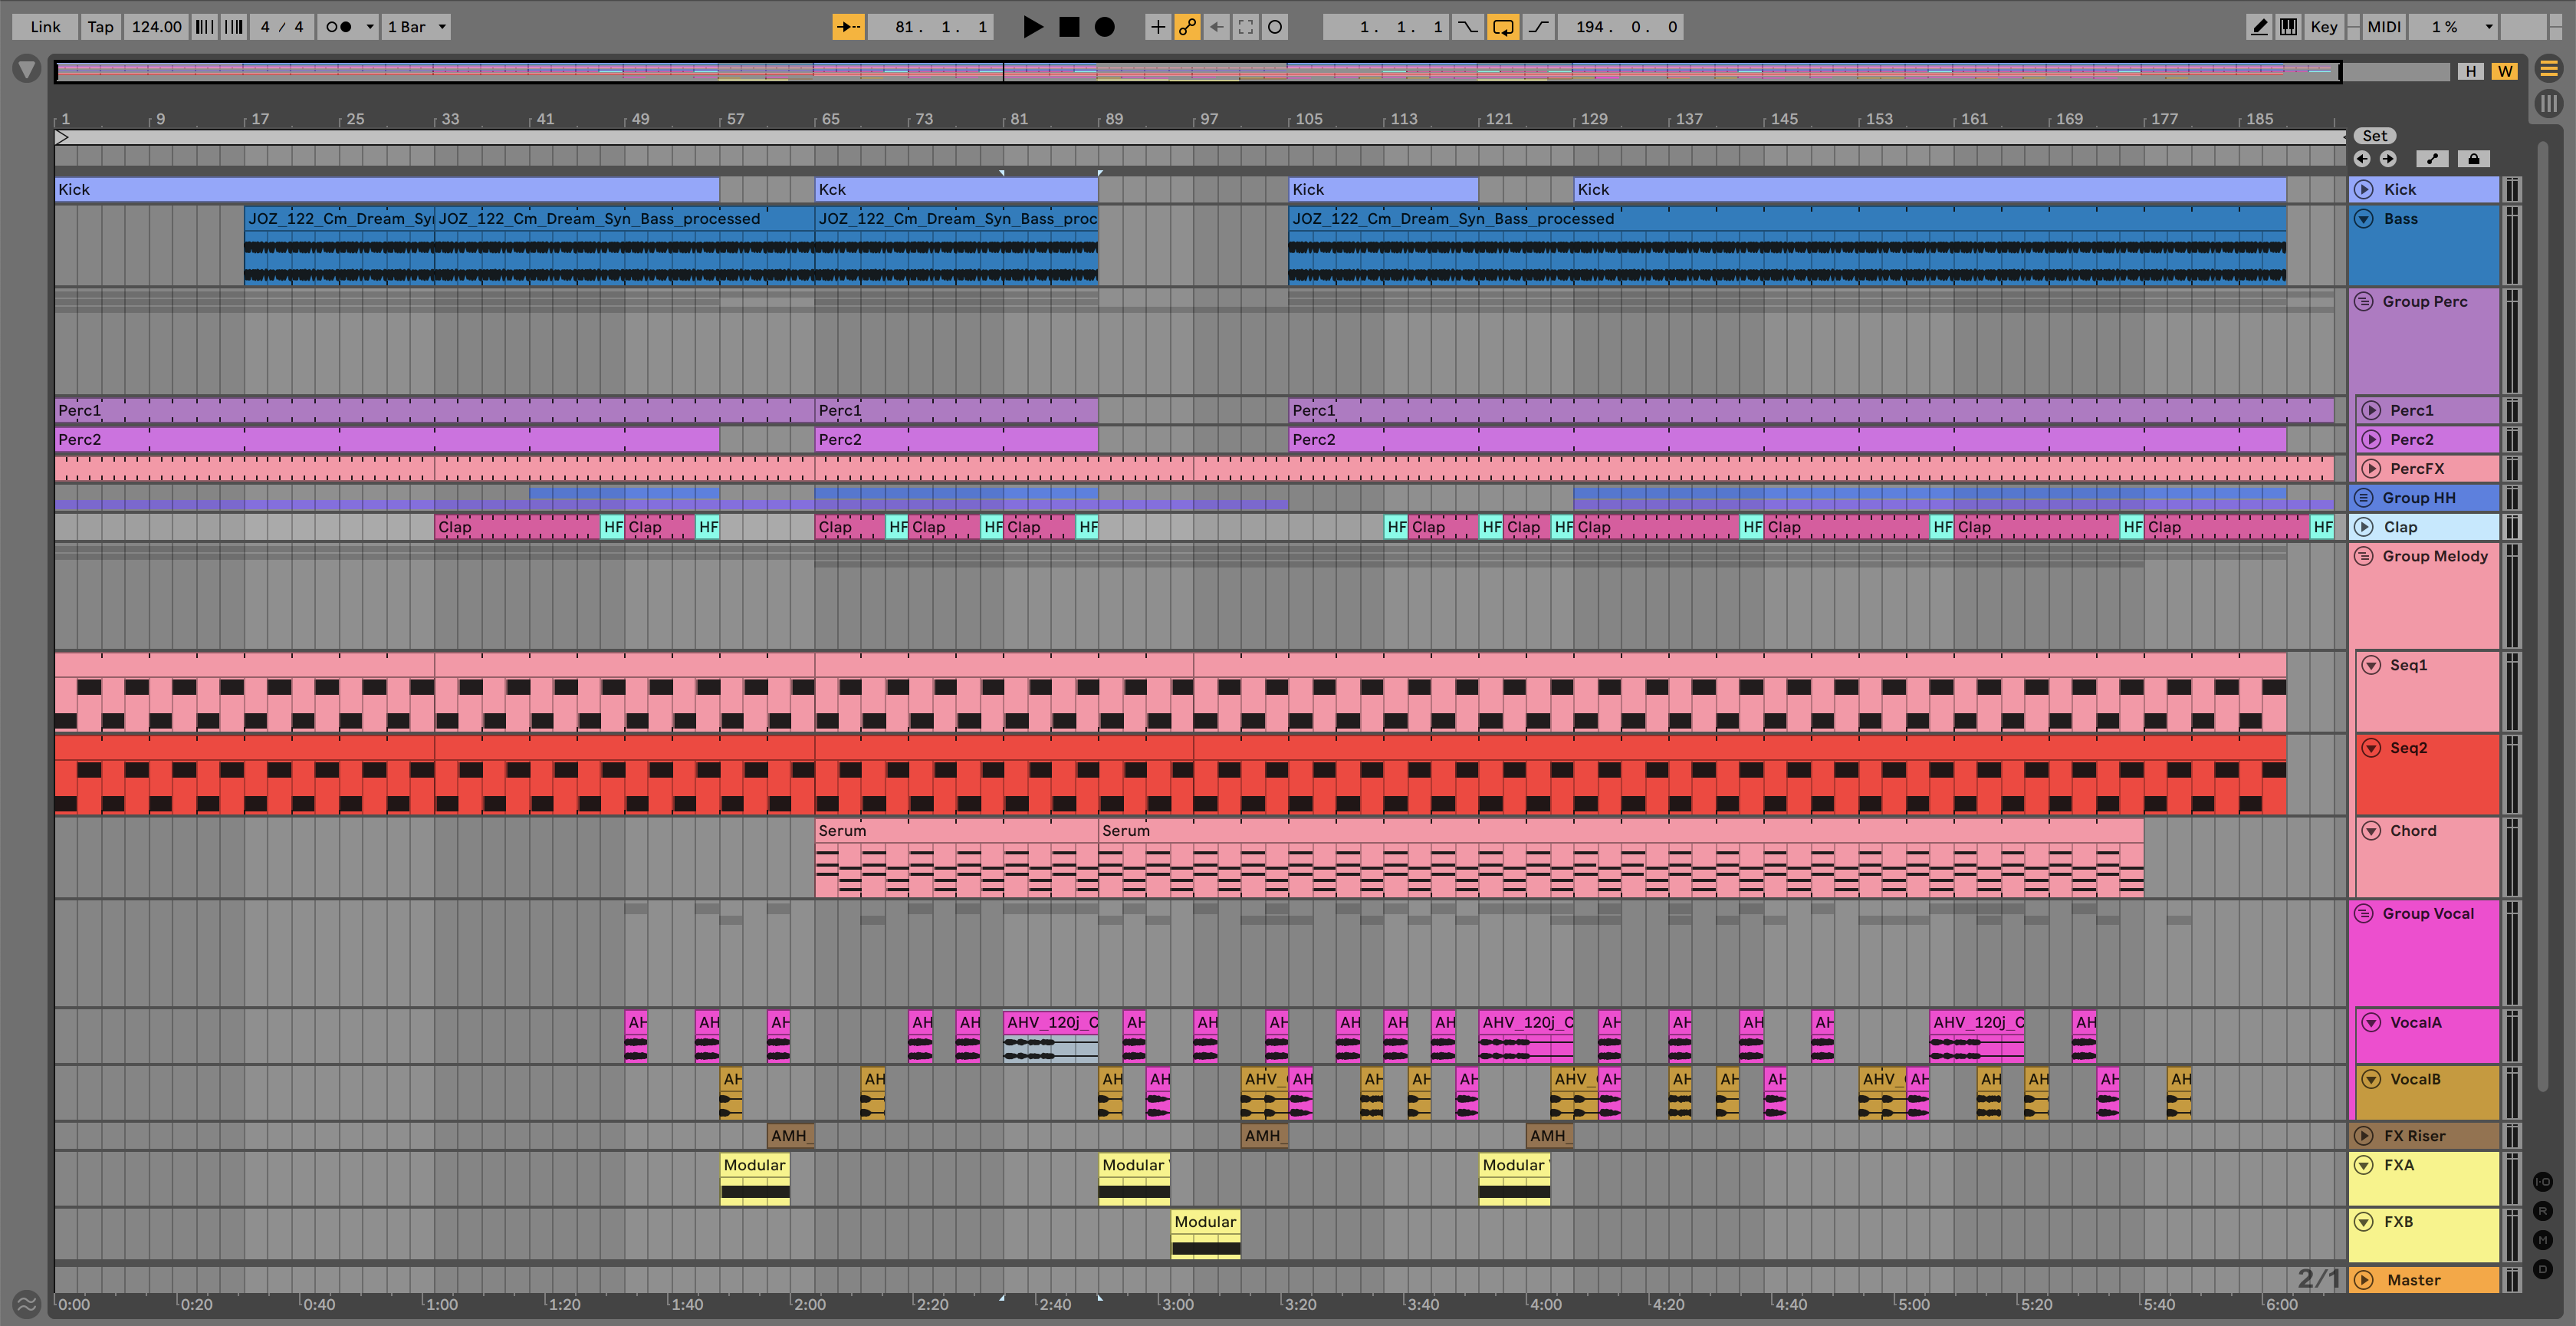Enable Key map mode
Image resolution: width=2576 pixels, height=1326 pixels.
pos(2323,27)
